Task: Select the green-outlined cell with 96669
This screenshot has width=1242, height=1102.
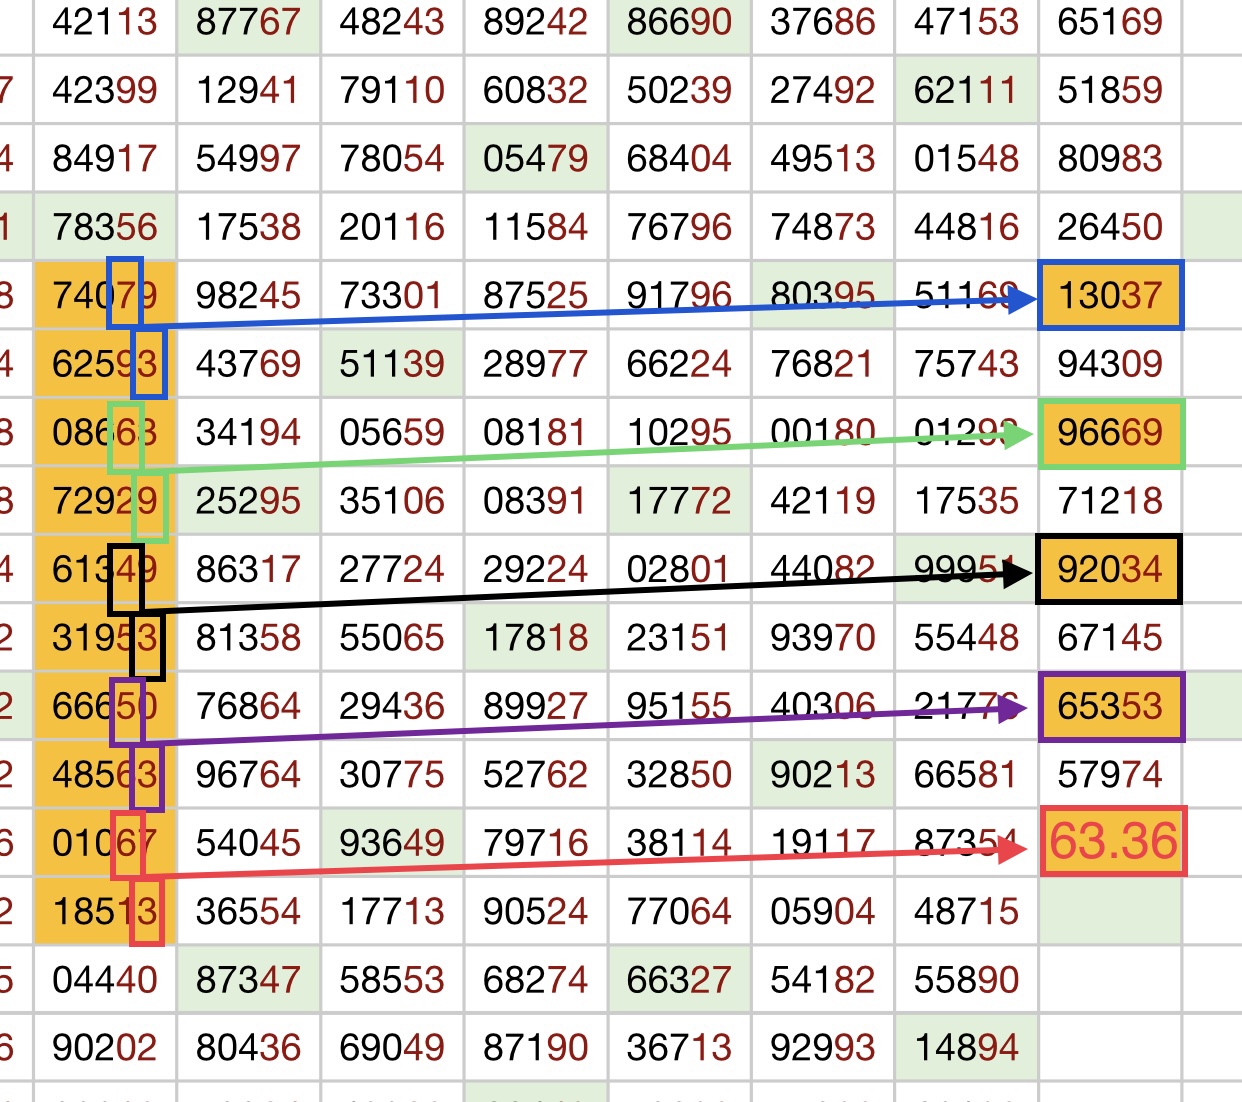Action: tap(1111, 433)
